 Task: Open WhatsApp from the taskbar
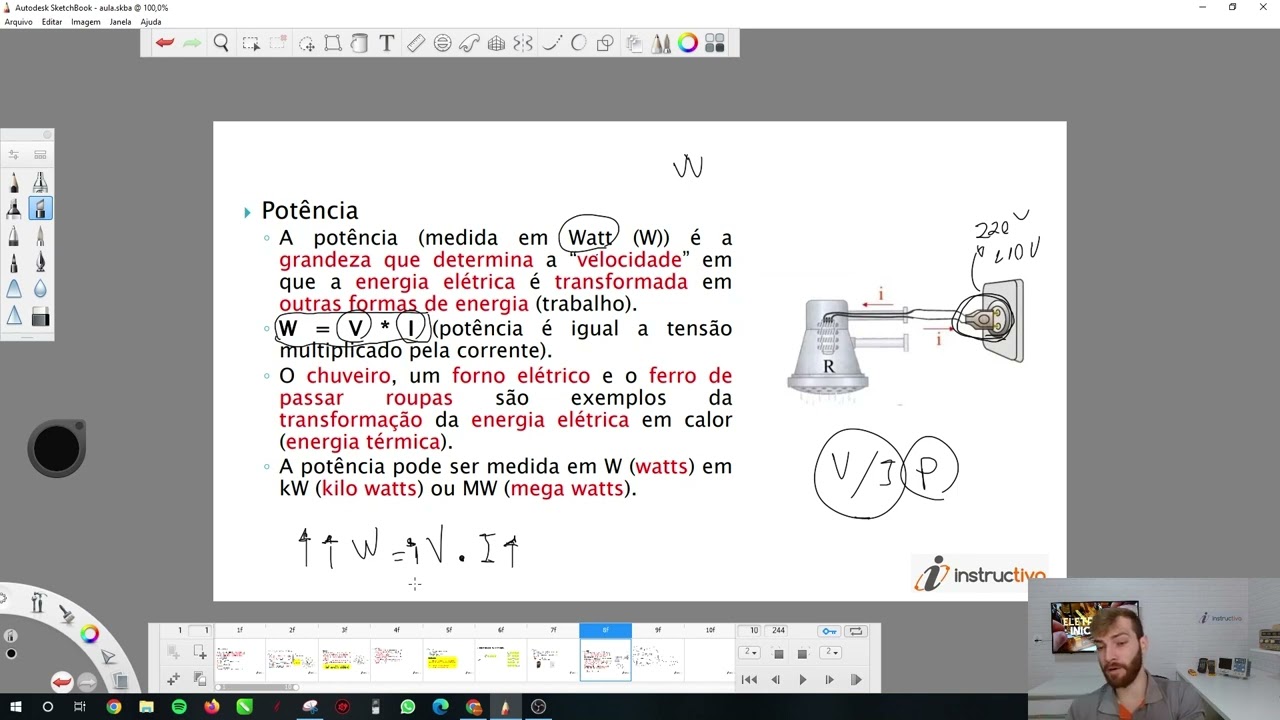tap(407, 707)
